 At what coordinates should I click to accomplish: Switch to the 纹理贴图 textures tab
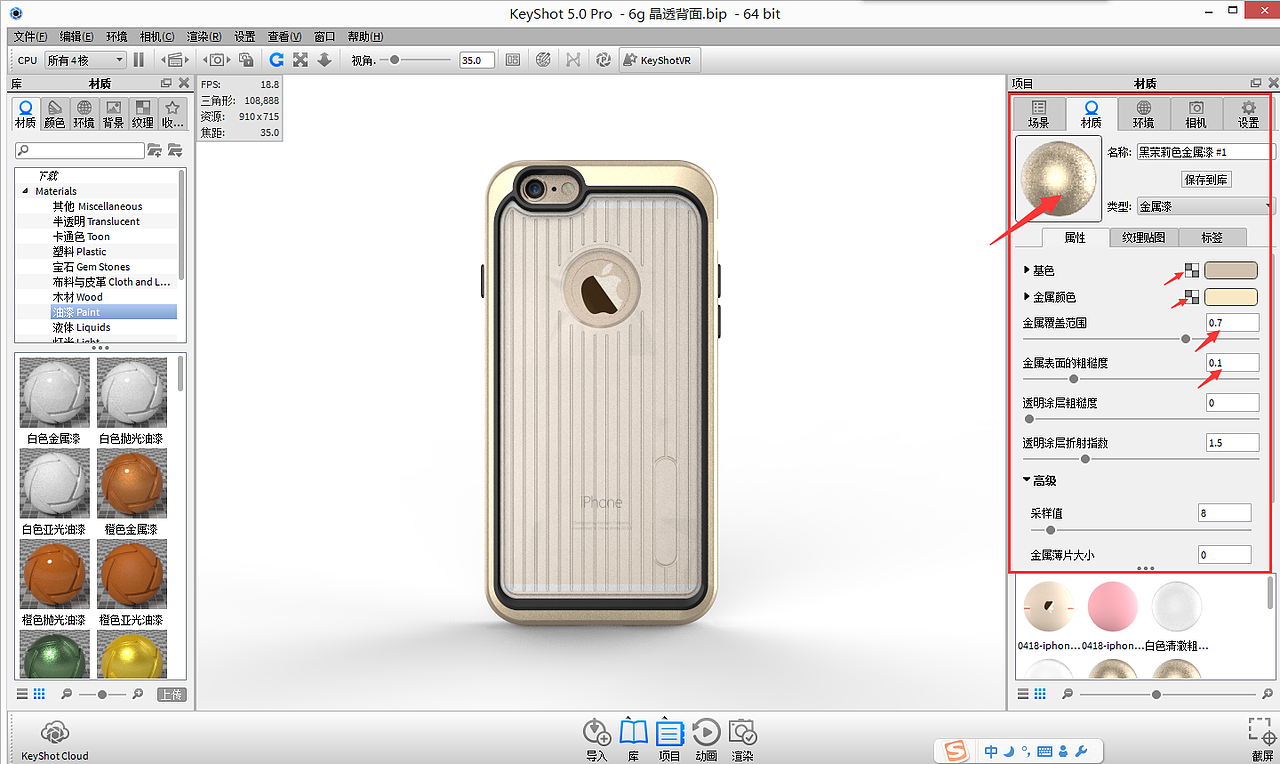click(1144, 237)
